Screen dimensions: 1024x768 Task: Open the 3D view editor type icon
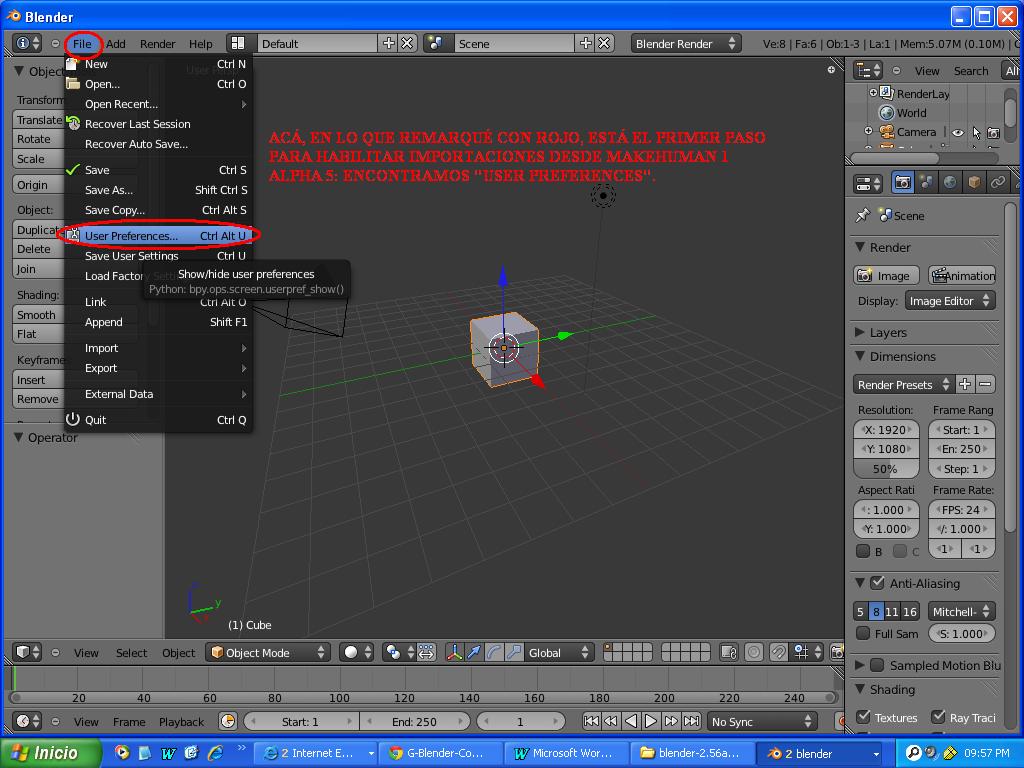tap(27, 652)
